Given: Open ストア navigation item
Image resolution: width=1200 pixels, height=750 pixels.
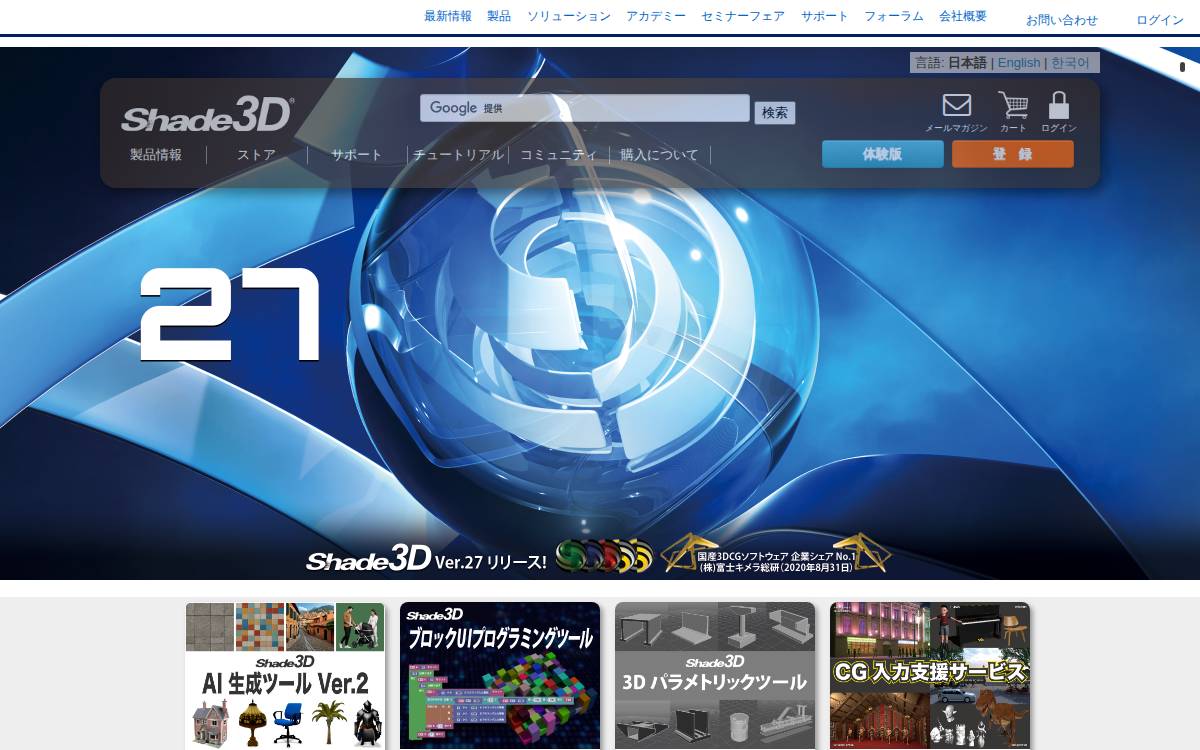Looking at the screenshot, I should 256,155.
